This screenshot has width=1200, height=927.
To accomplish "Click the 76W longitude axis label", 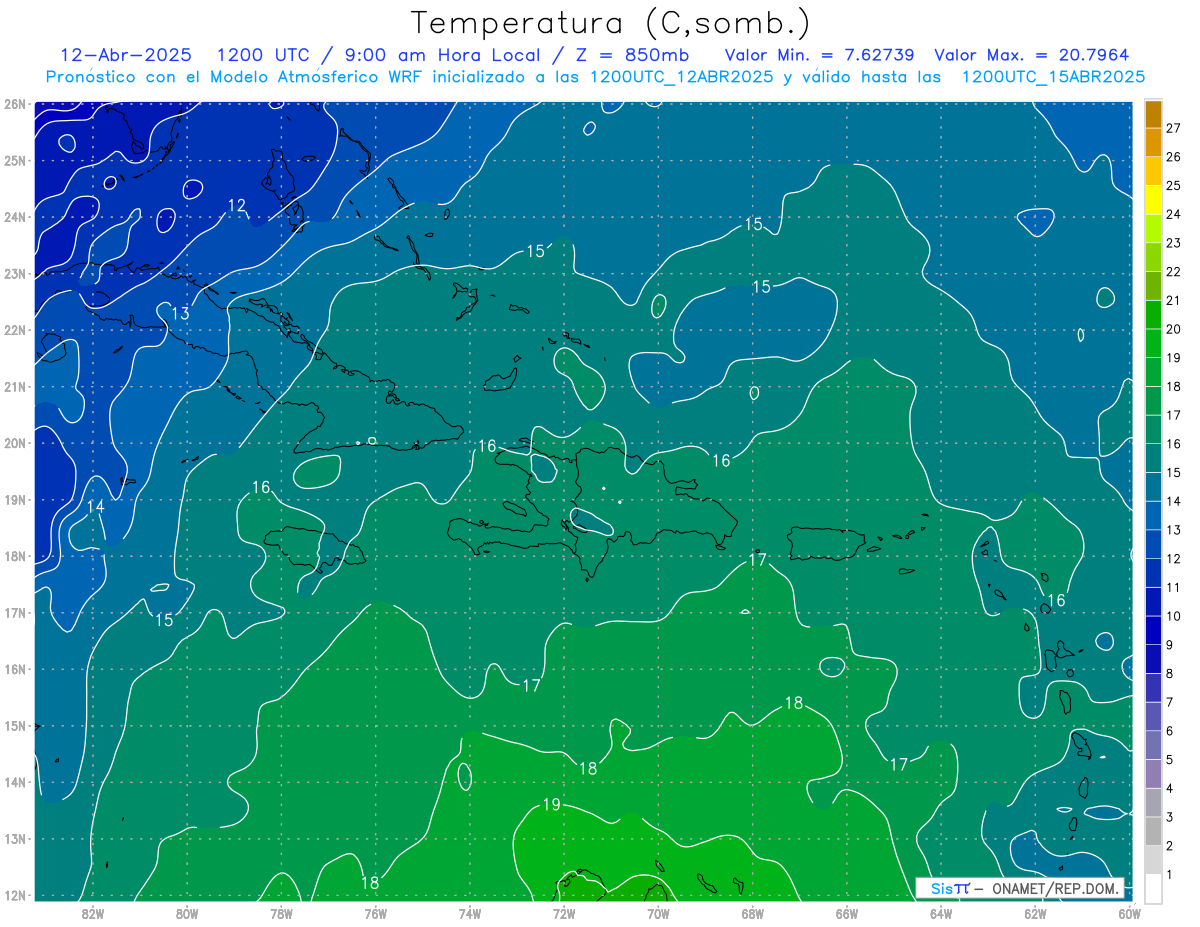I will coord(375,912).
